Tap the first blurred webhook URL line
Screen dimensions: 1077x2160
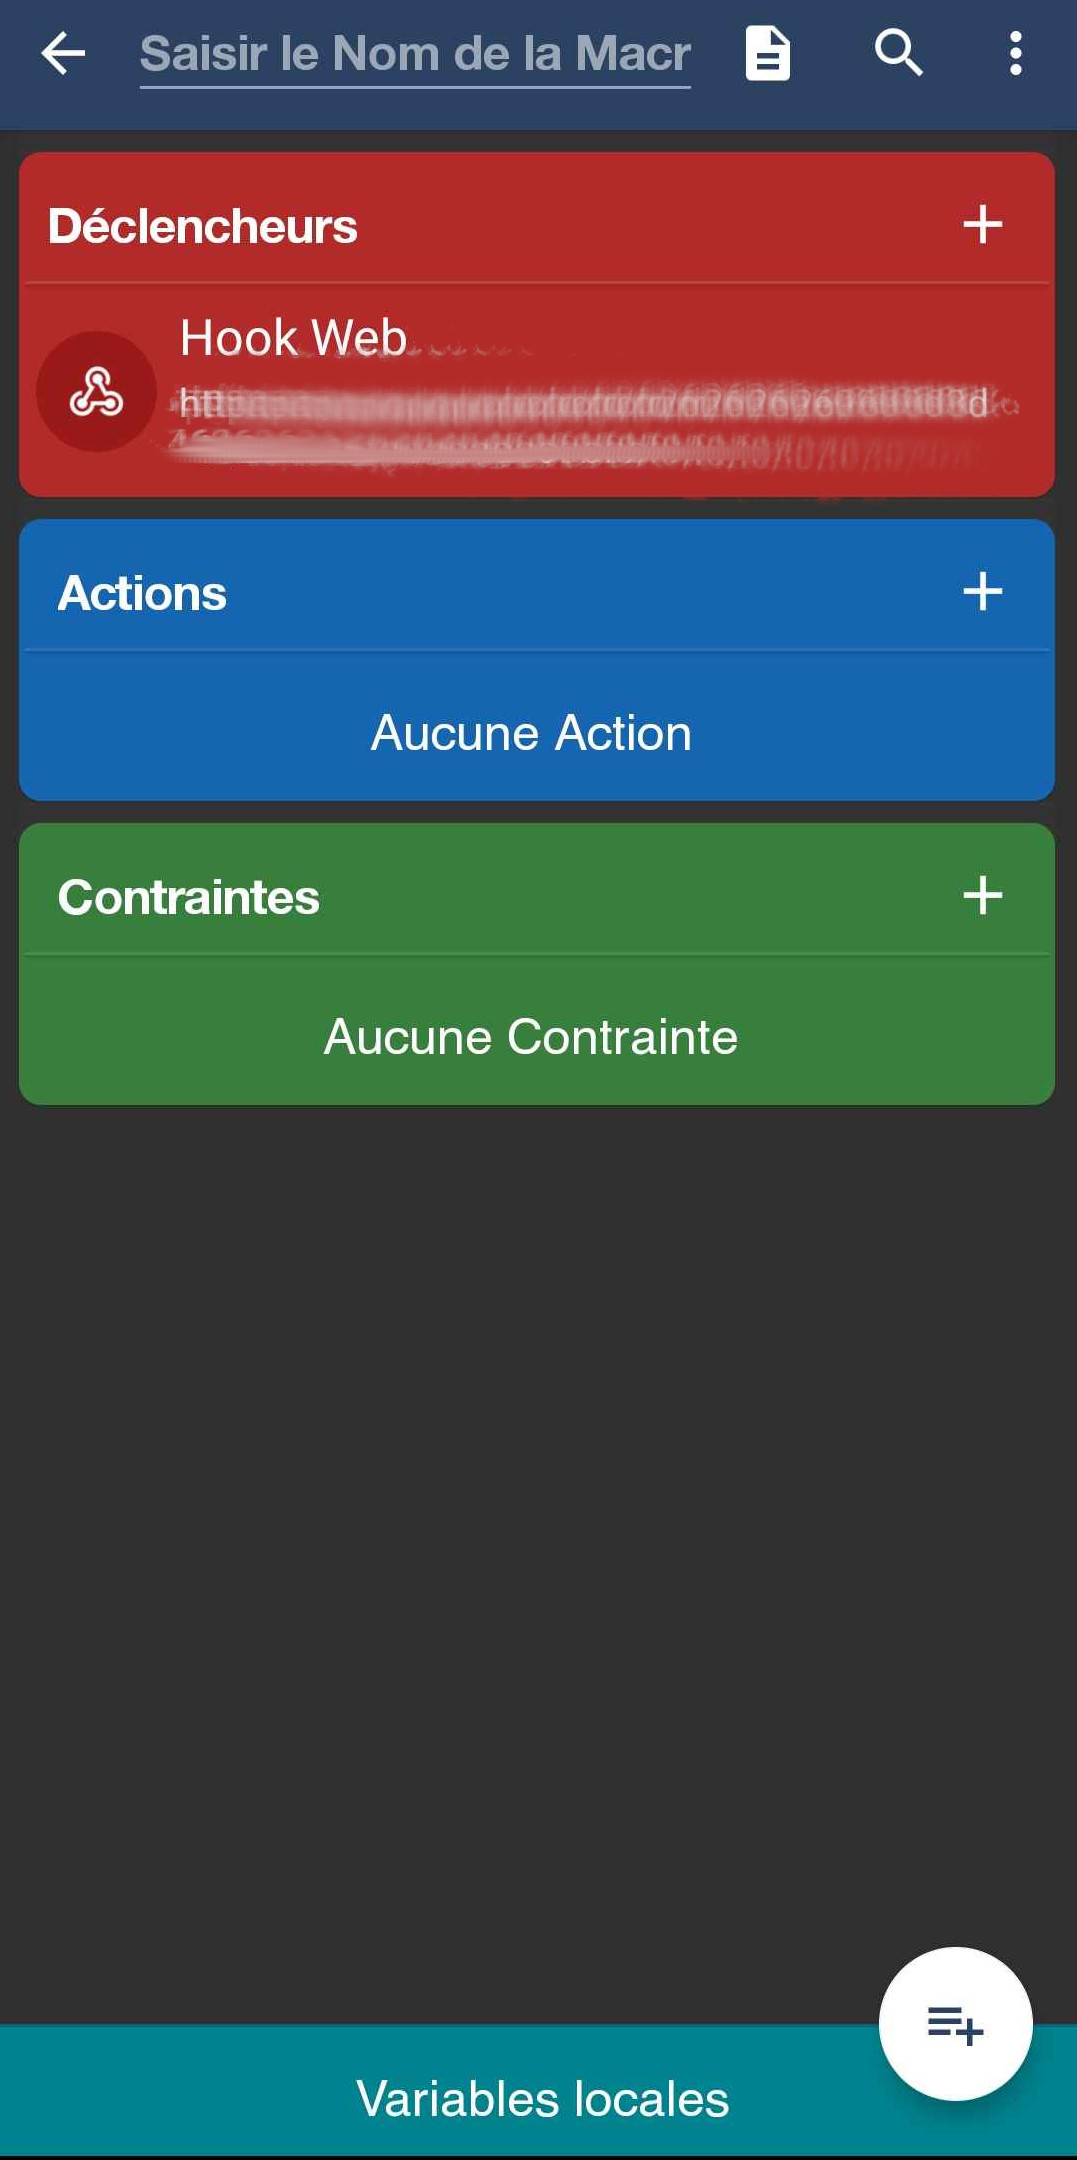click(585, 403)
